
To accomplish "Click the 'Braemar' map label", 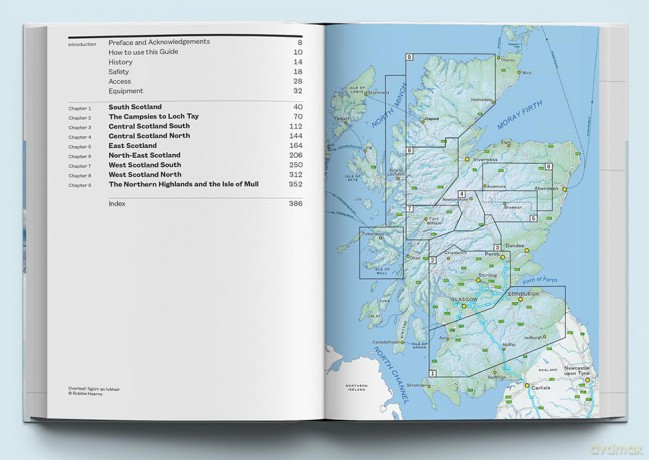I will 514,207.
